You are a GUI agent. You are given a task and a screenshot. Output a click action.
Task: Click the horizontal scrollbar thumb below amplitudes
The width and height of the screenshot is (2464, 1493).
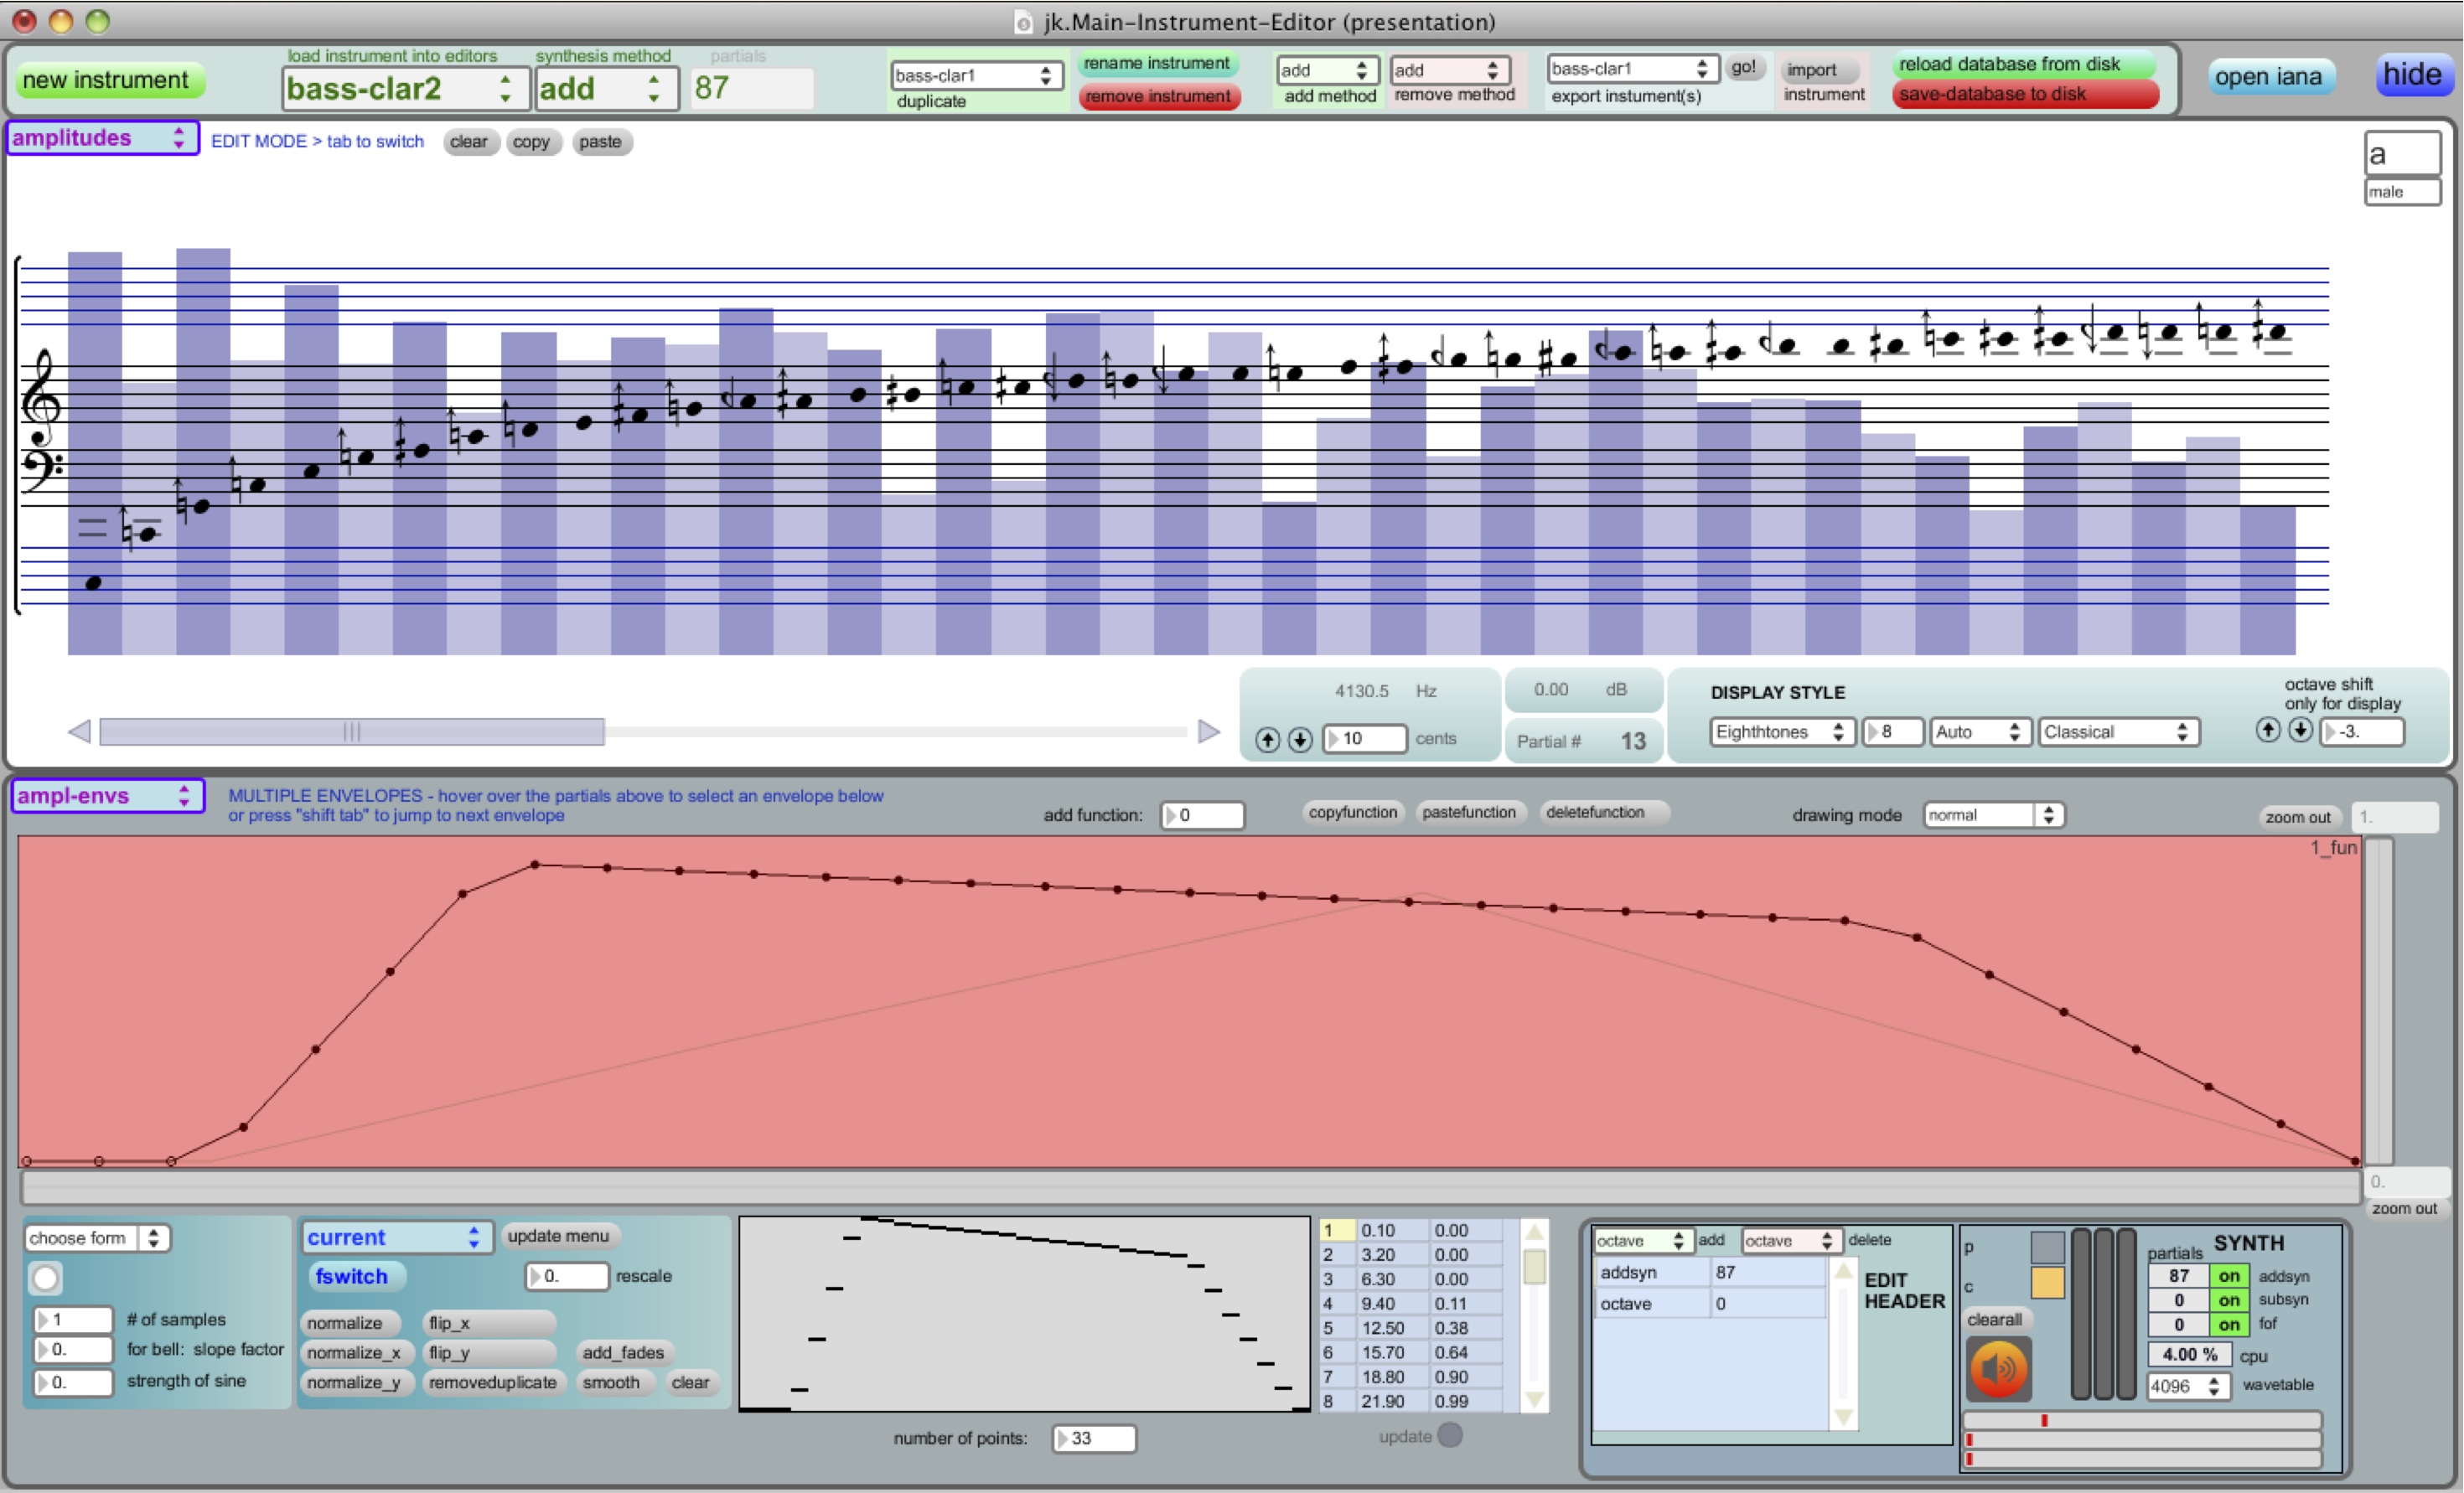[x=352, y=731]
